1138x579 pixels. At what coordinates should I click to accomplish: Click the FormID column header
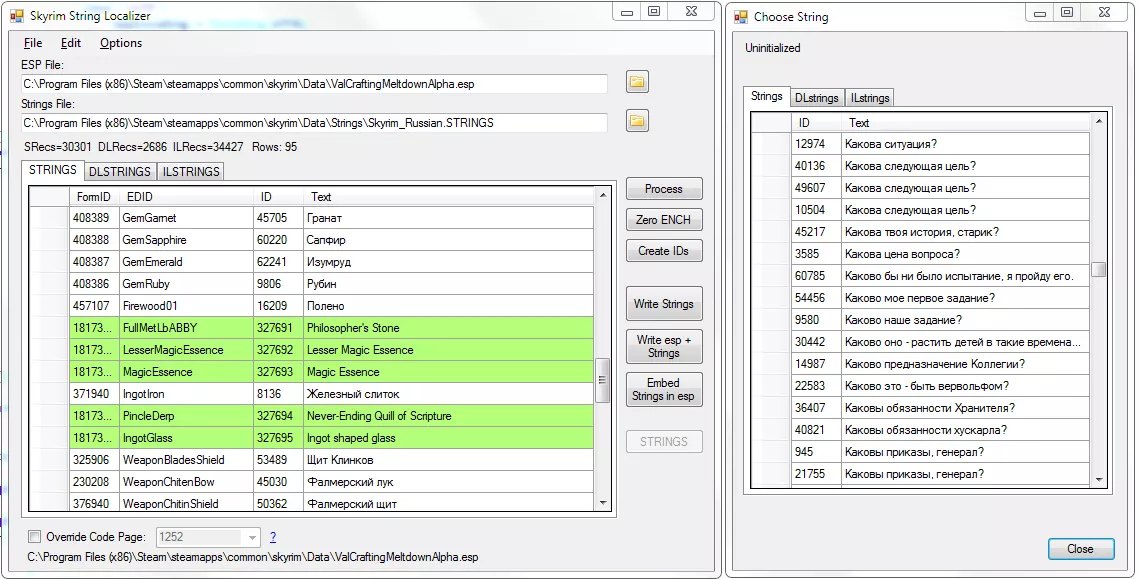tap(94, 197)
